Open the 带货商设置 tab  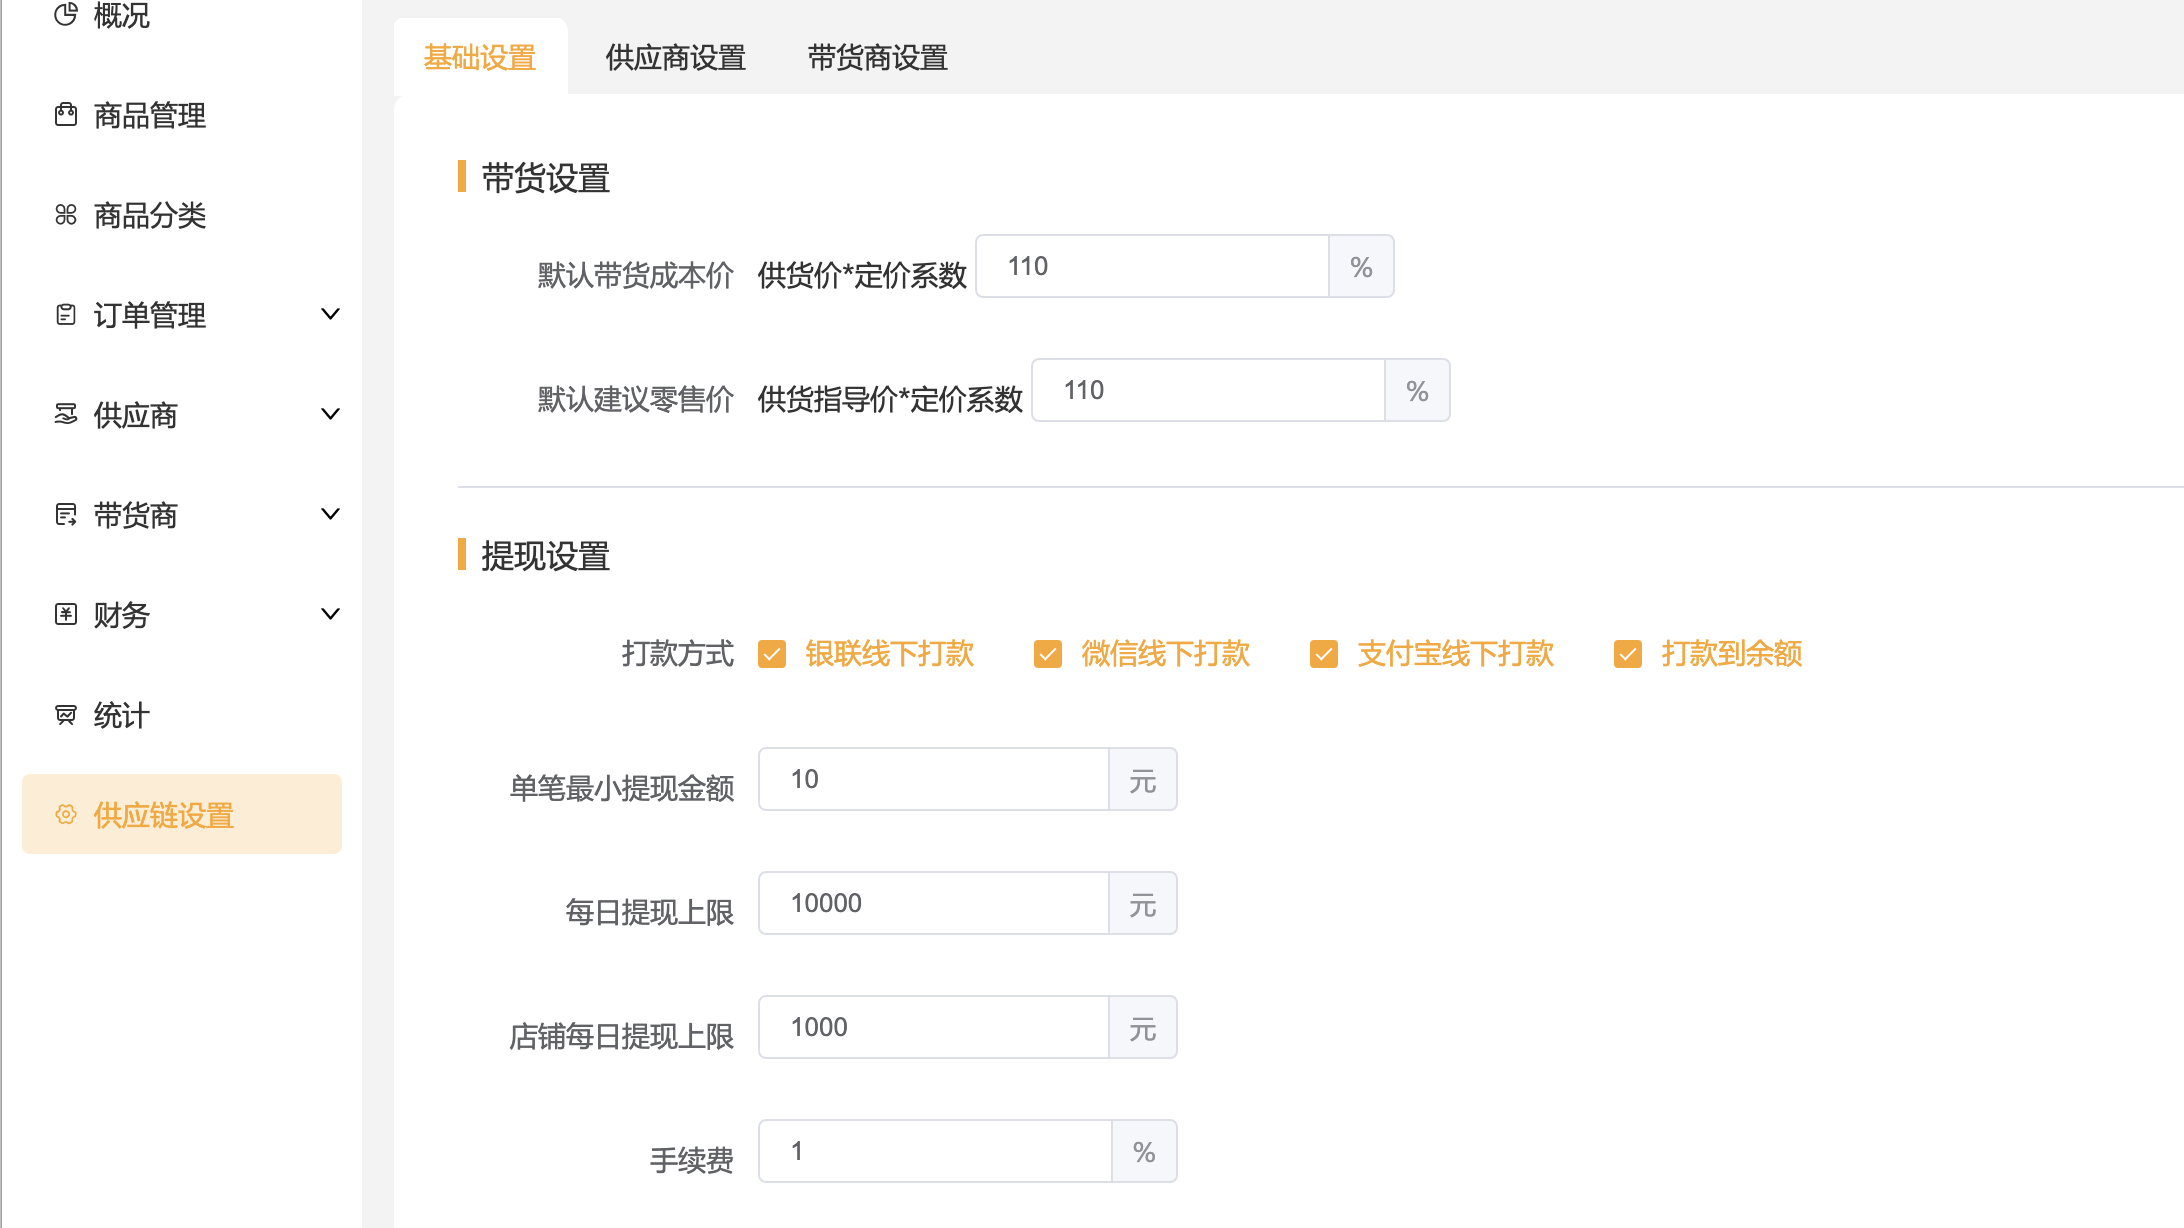(878, 58)
